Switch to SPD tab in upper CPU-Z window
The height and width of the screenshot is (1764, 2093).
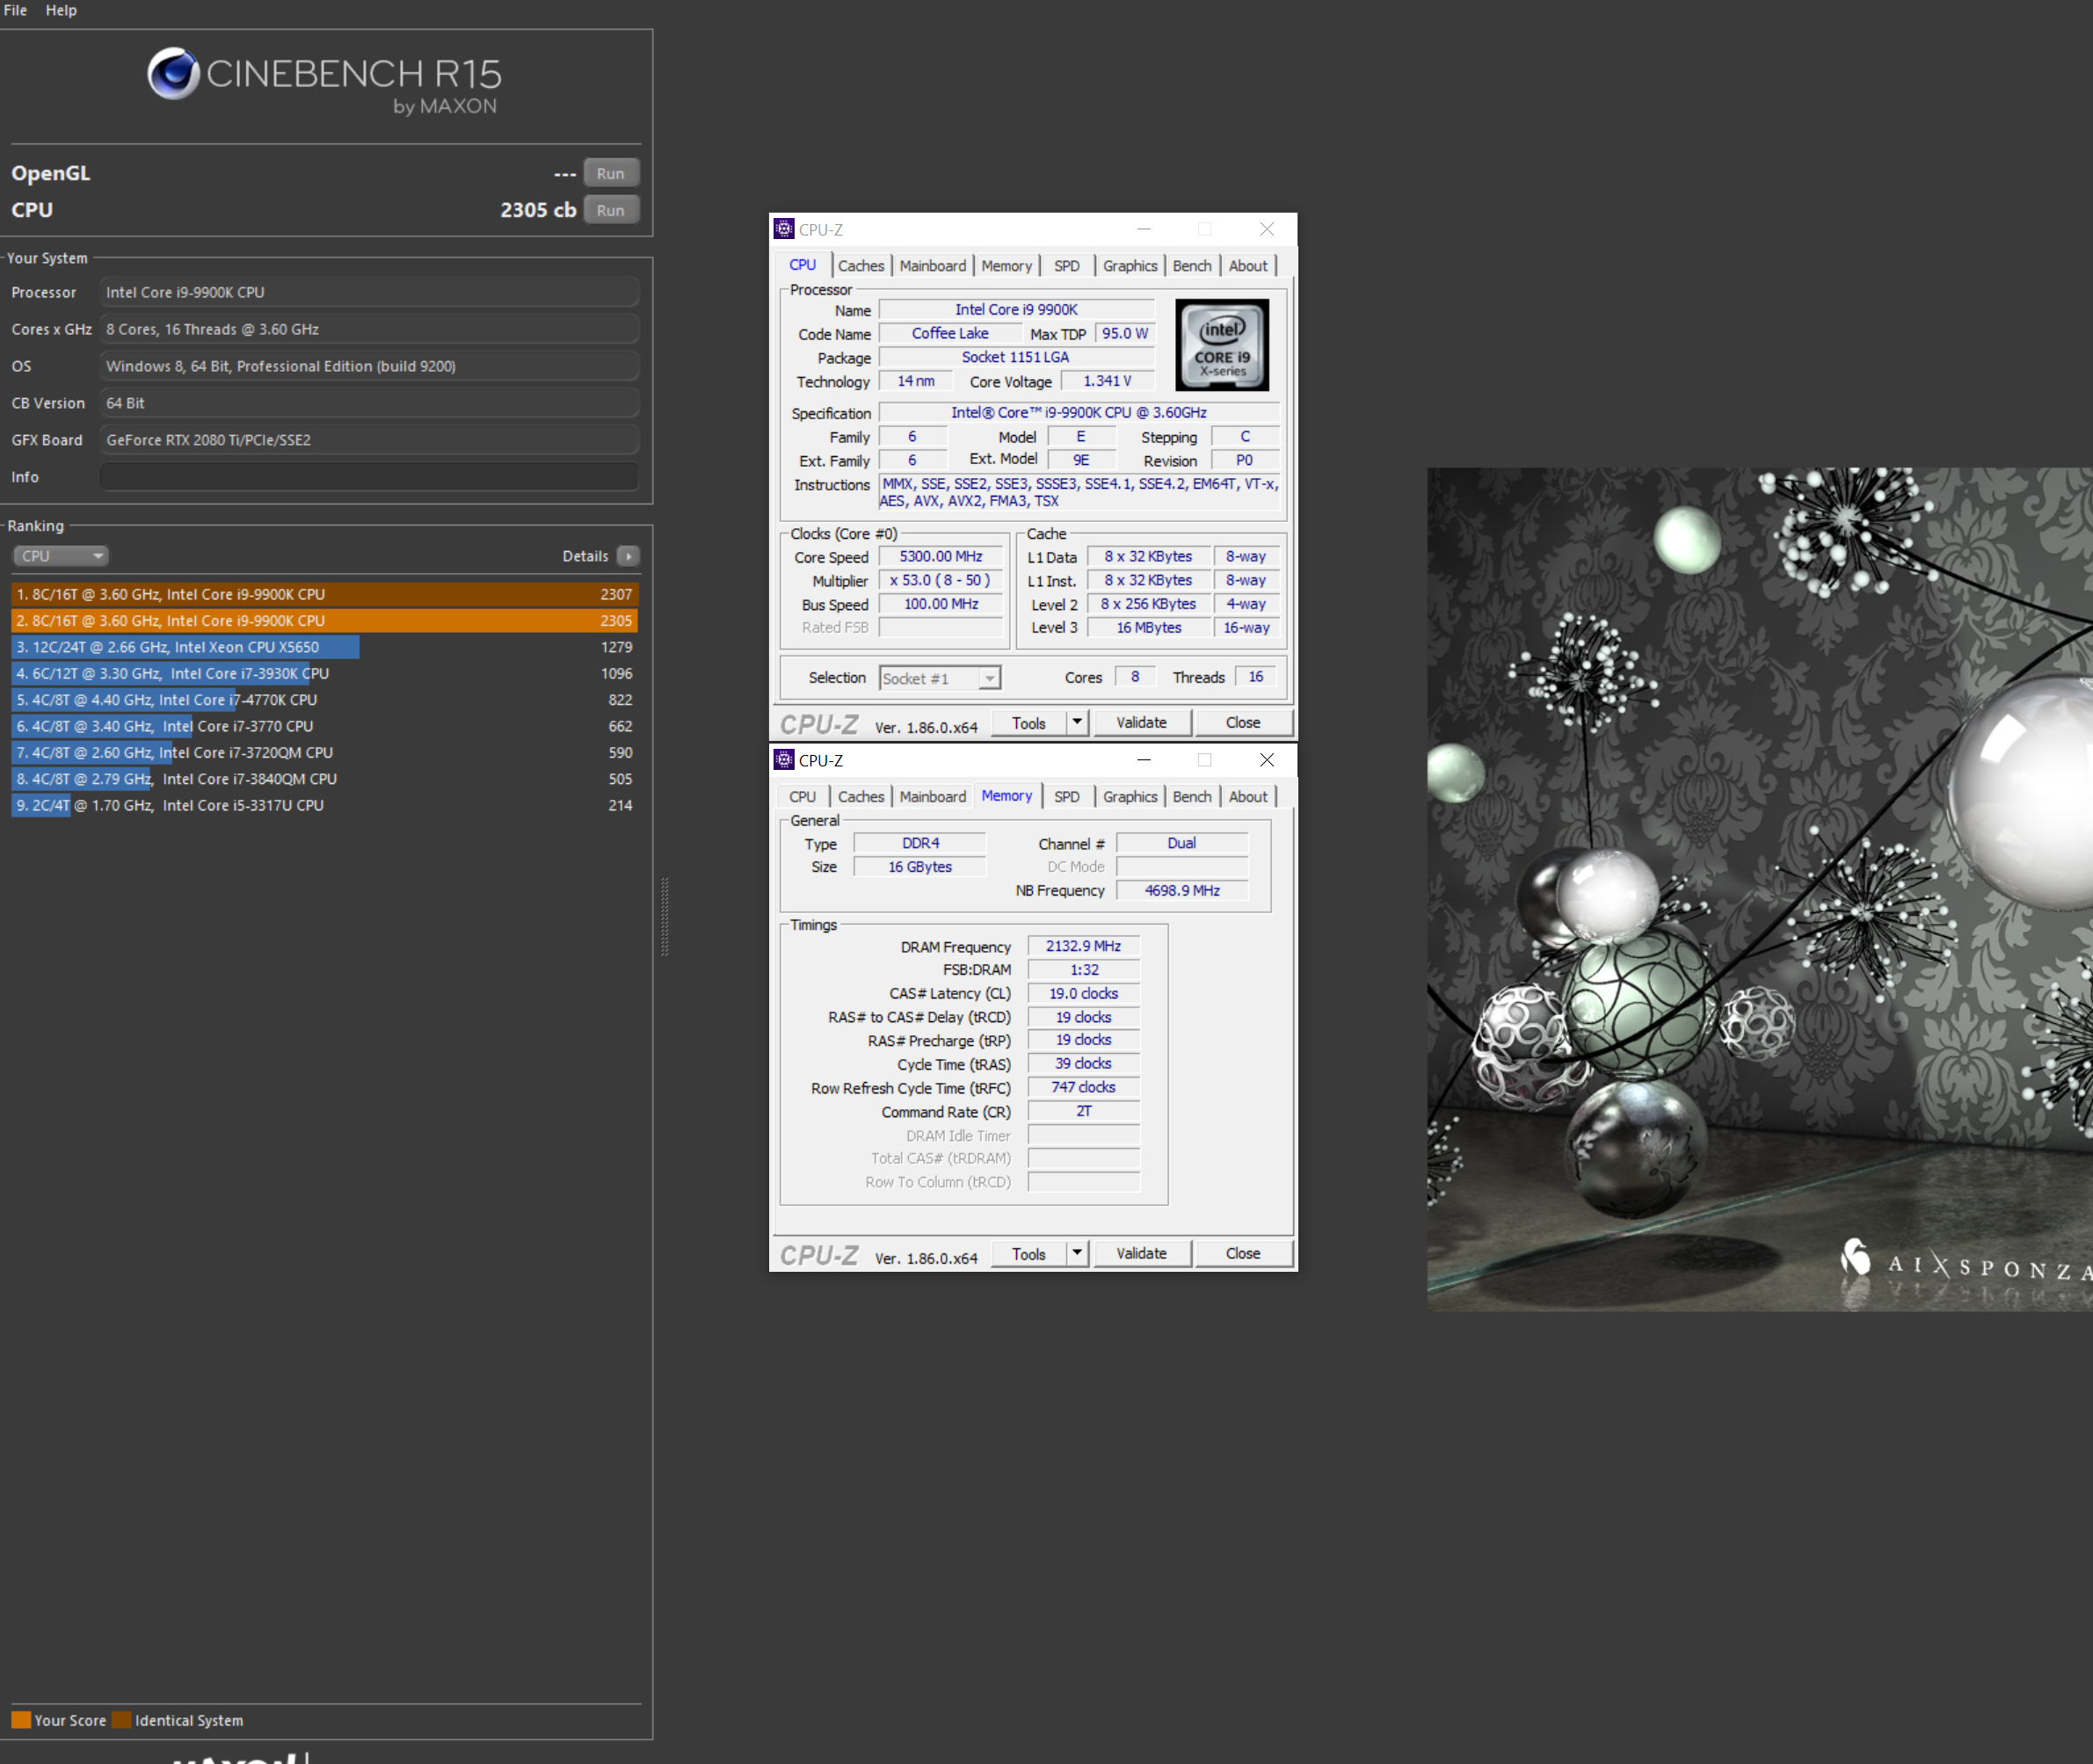(1067, 266)
